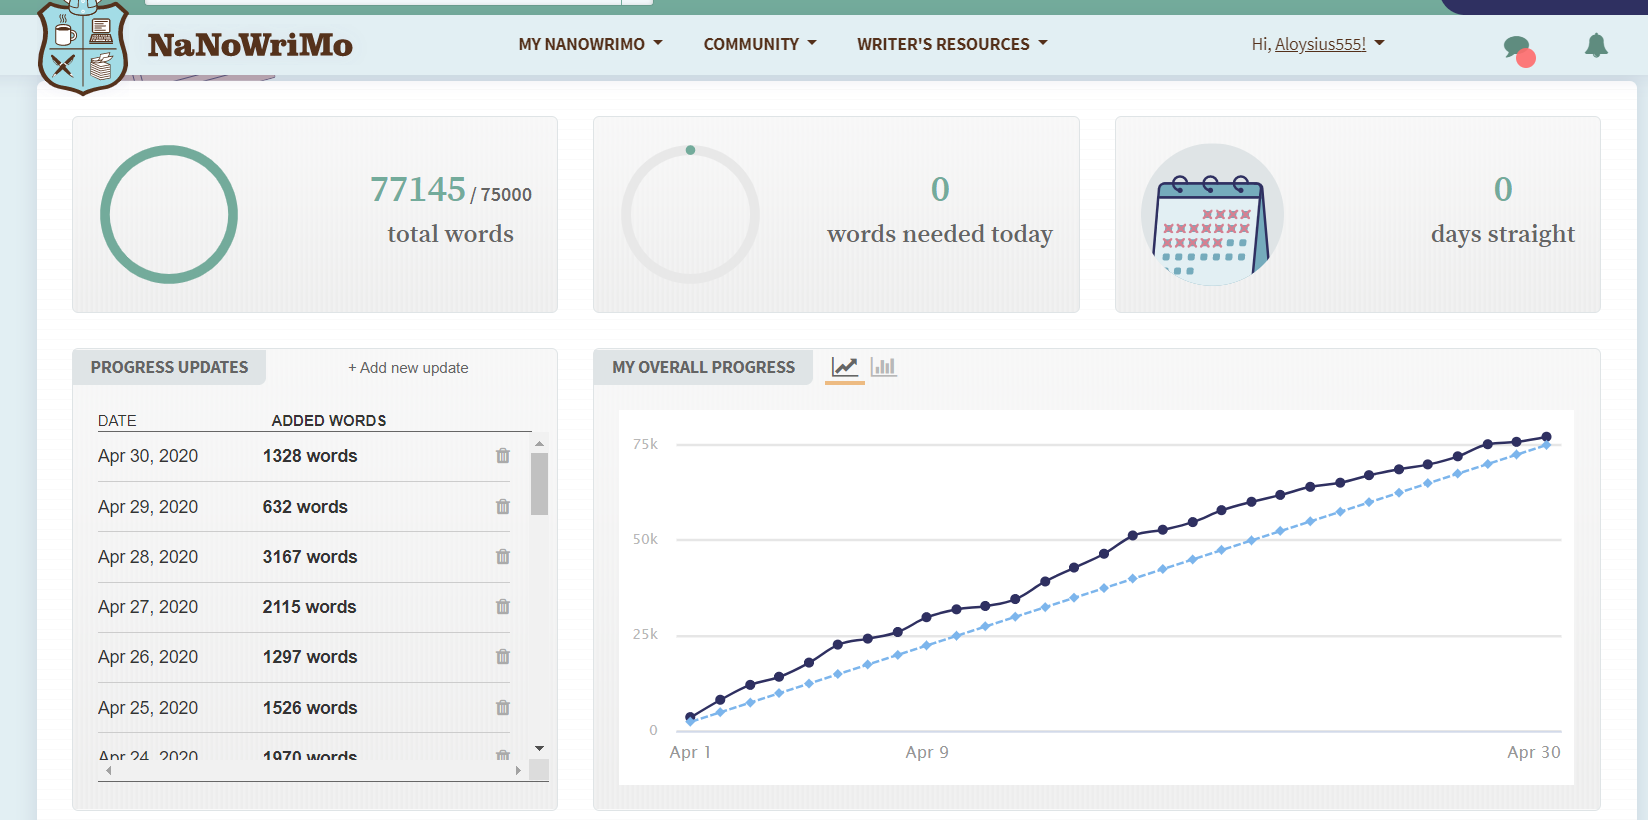Switch to bar chart view
This screenshot has width=1648, height=820.
883,367
